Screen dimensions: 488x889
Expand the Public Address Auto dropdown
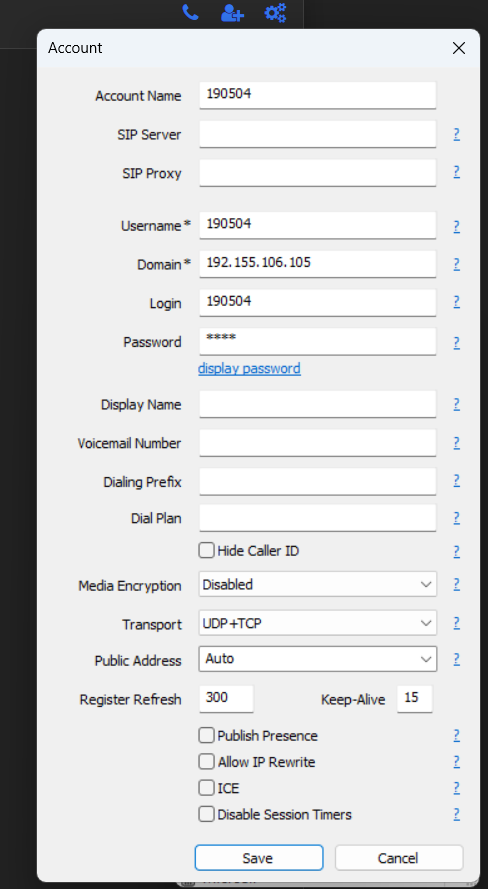pos(317,659)
